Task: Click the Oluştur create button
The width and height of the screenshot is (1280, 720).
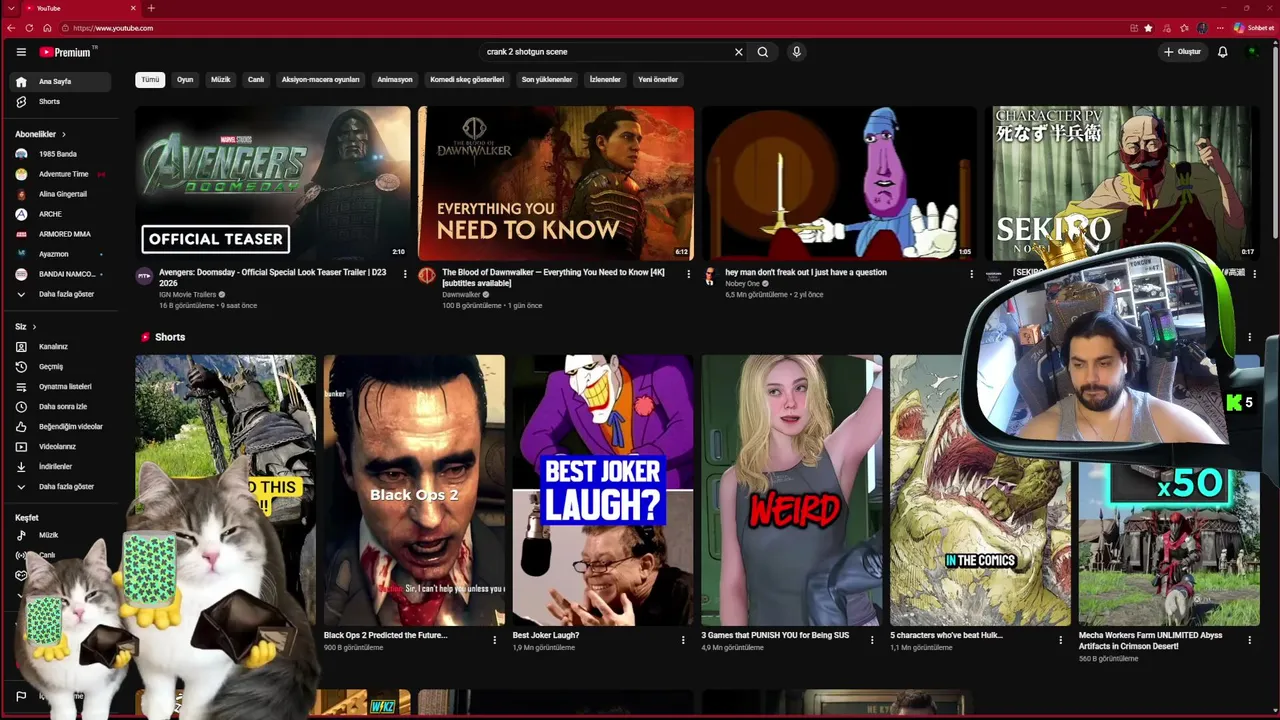Action: 1183,52
